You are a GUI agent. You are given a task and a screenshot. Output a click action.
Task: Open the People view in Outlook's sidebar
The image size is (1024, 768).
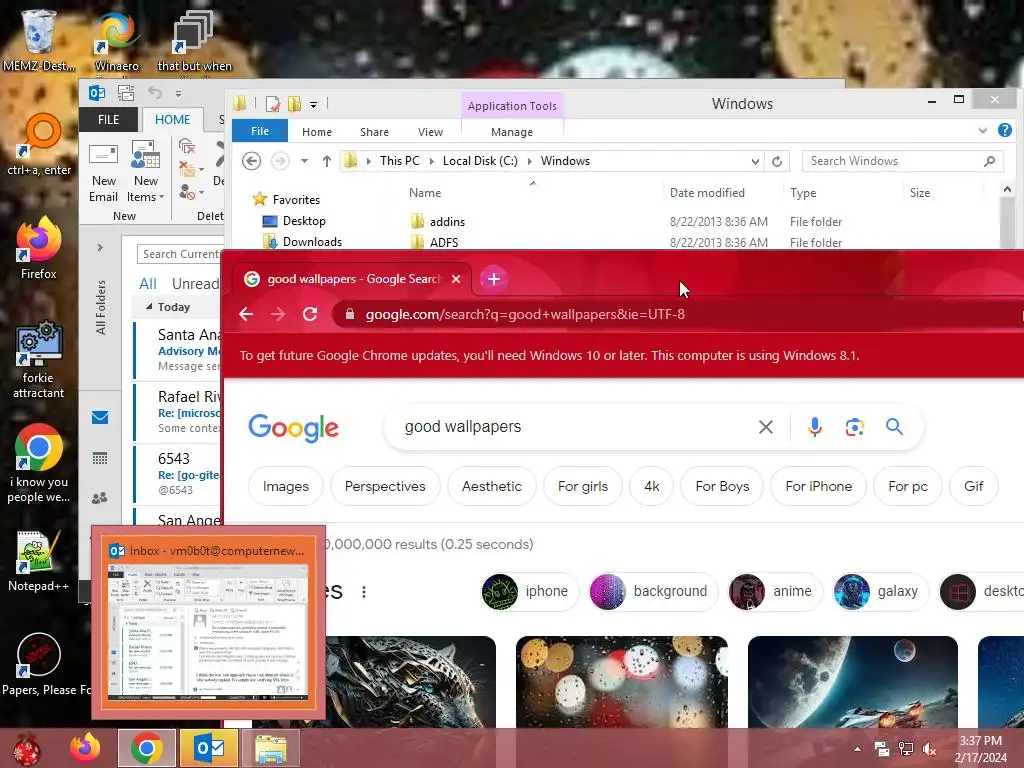[x=100, y=498]
